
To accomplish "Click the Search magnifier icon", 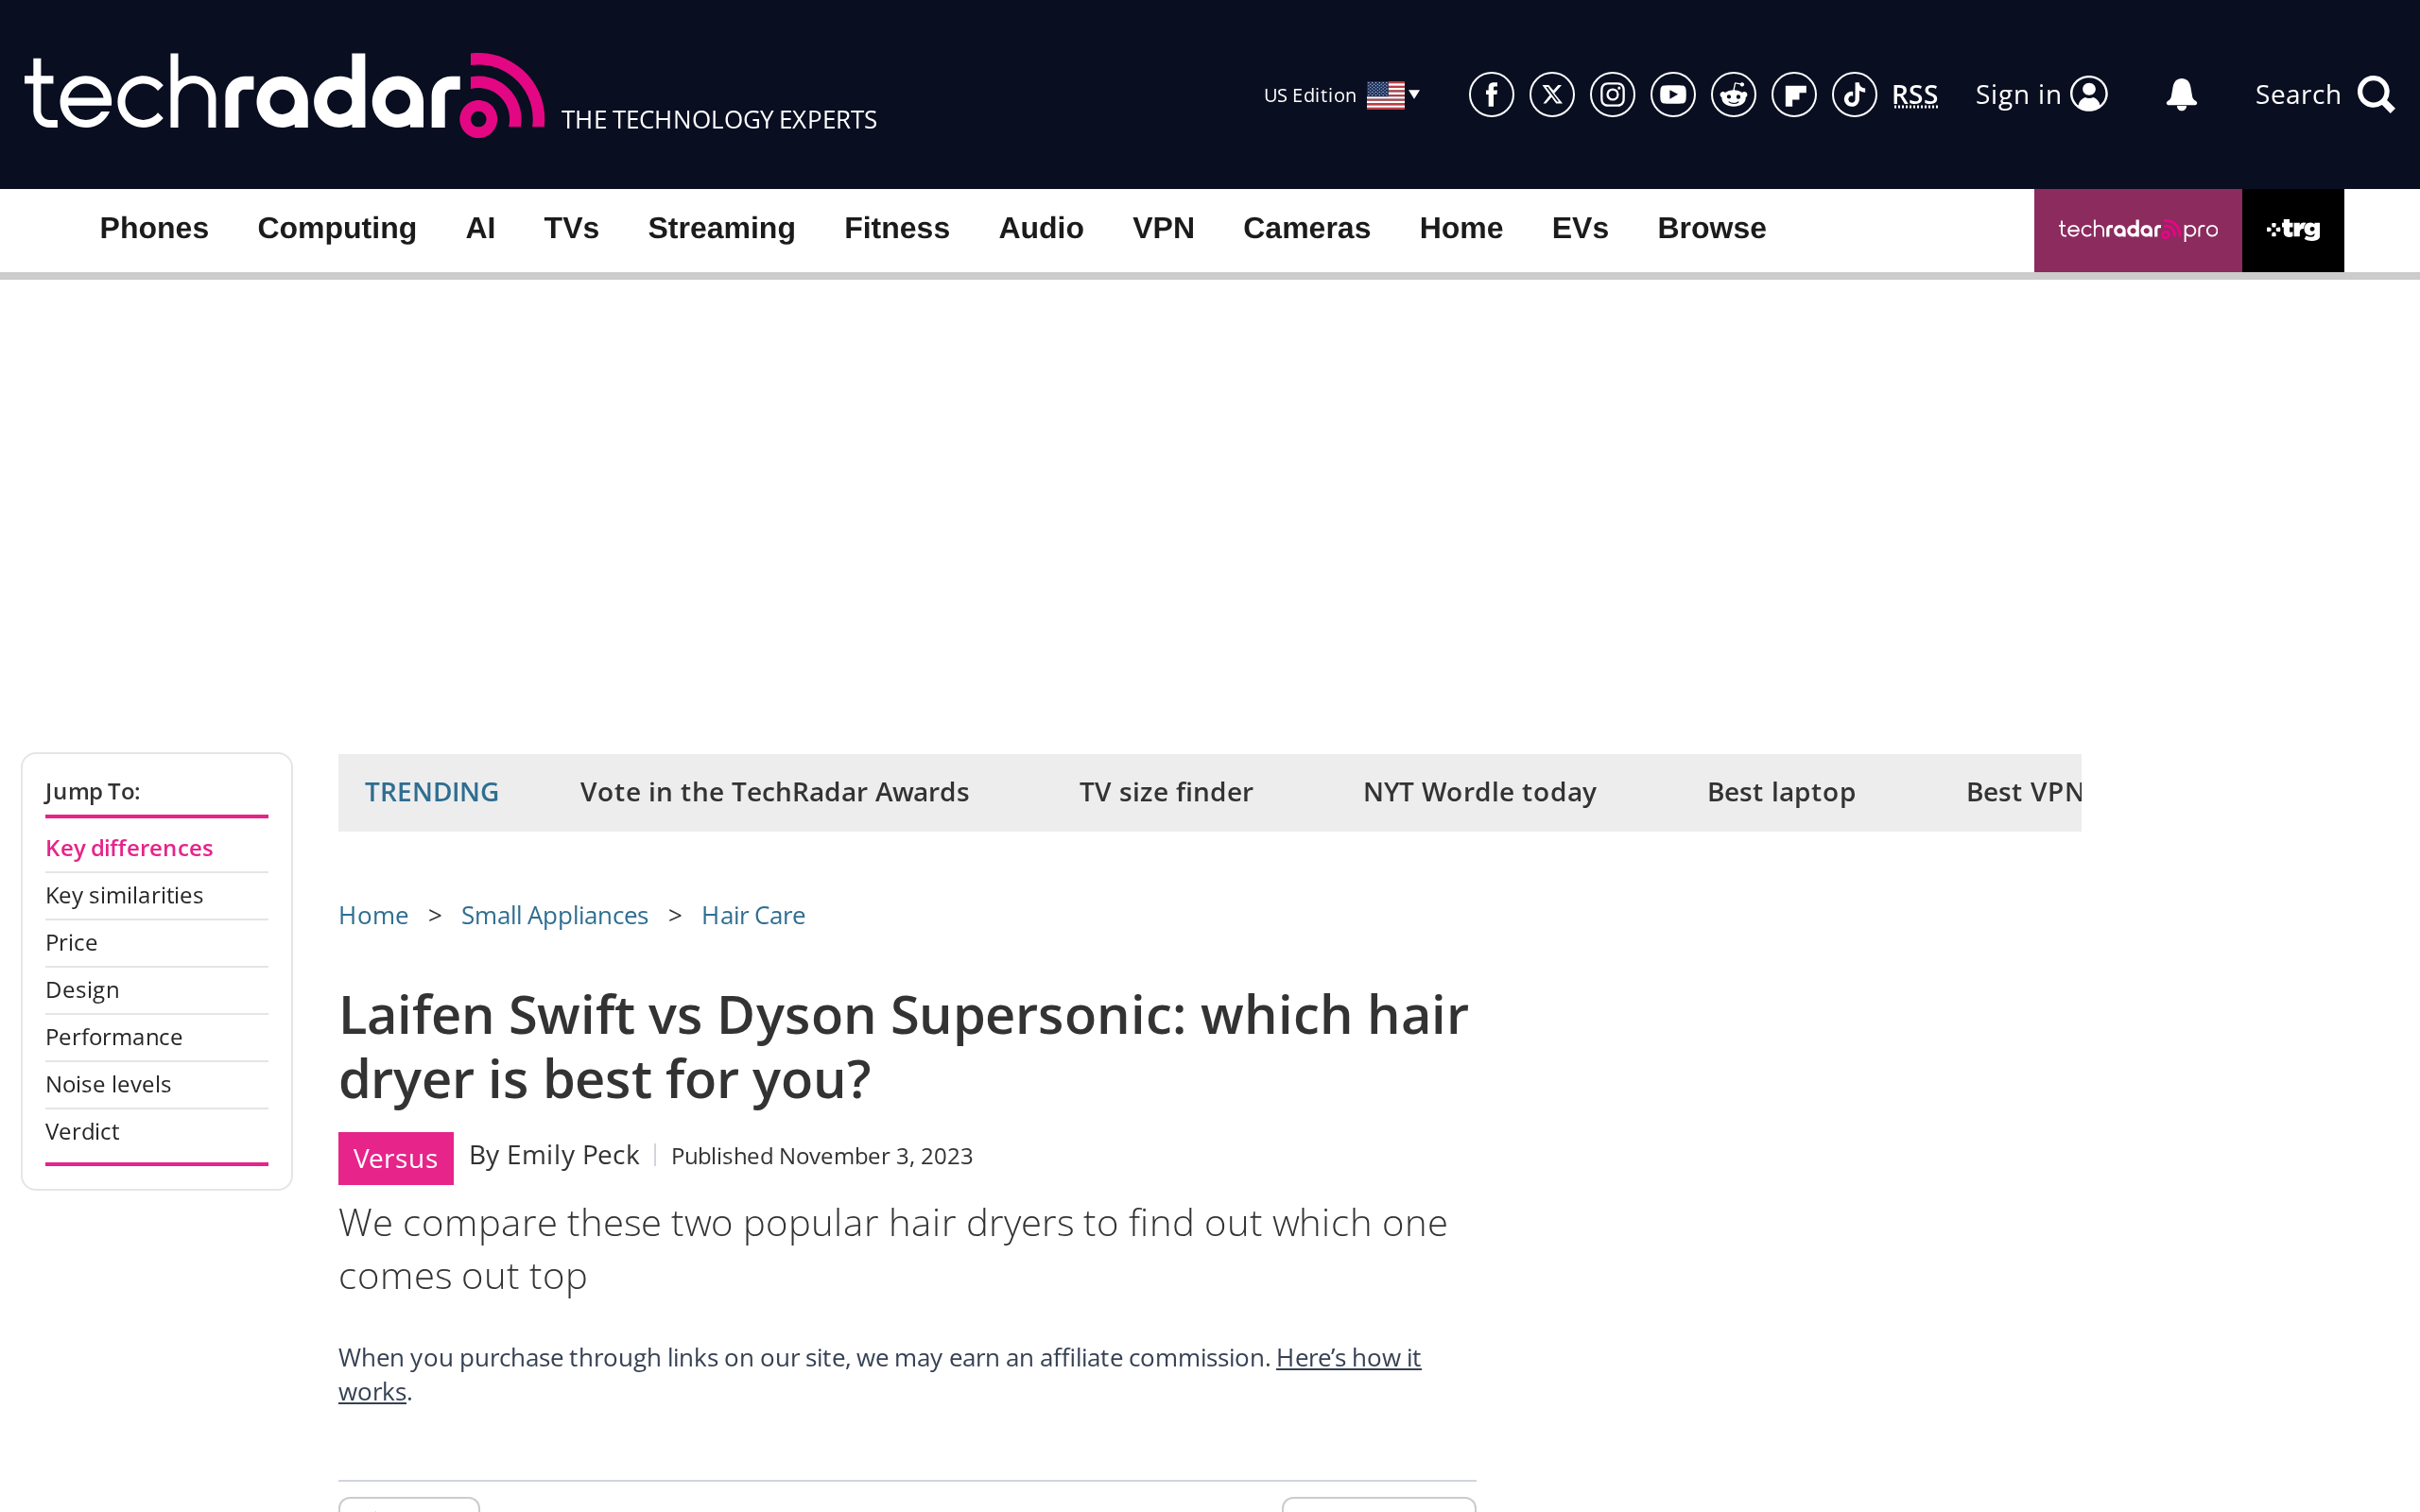I will tap(2376, 95).
